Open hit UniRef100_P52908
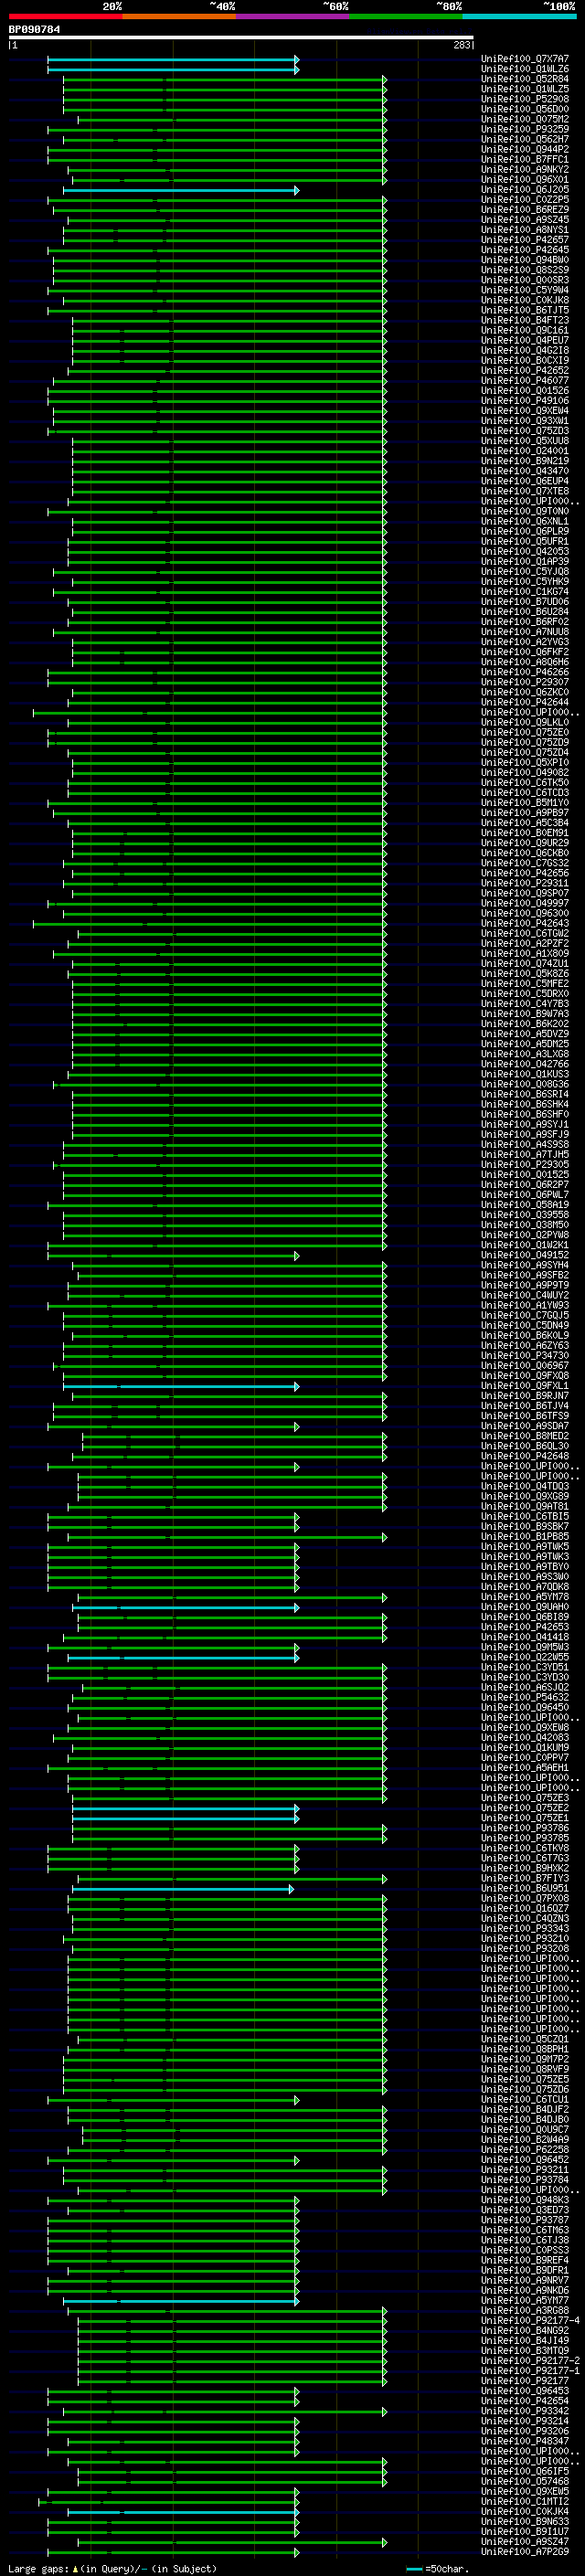This screenshot has width=585, height=2576. tap(525, 99)
